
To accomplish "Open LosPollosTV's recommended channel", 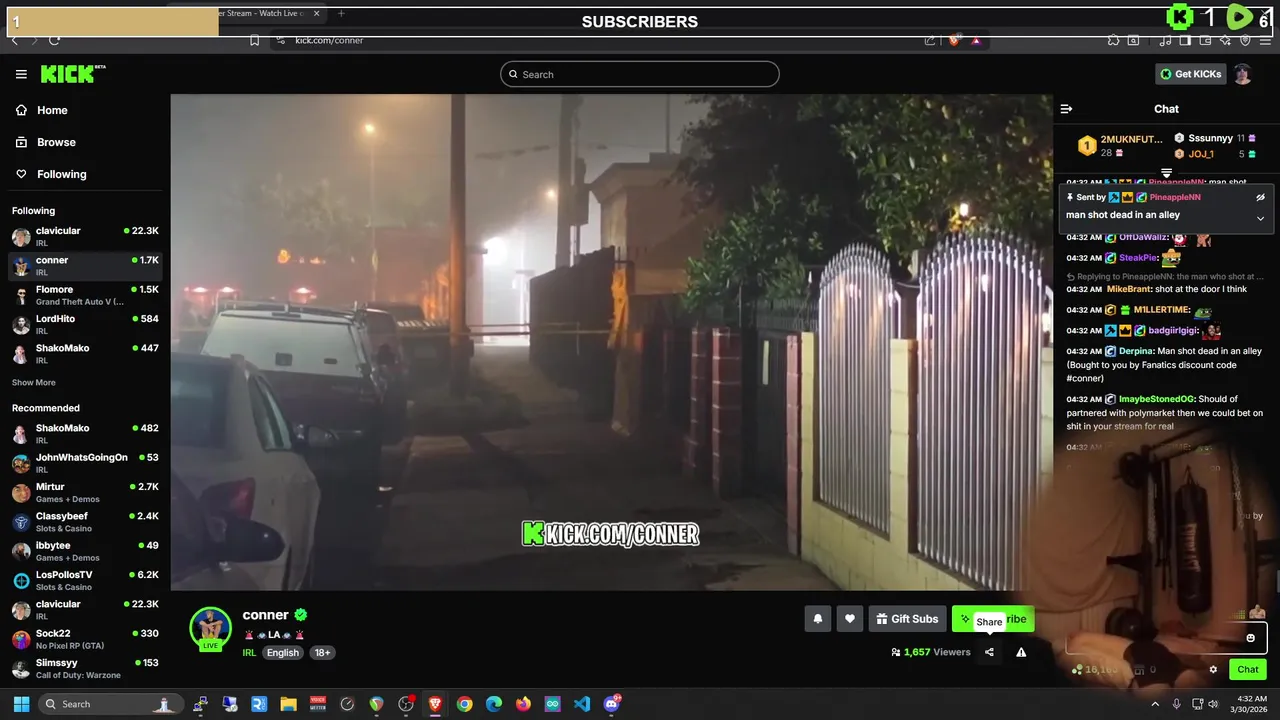I will pos(85,580).
